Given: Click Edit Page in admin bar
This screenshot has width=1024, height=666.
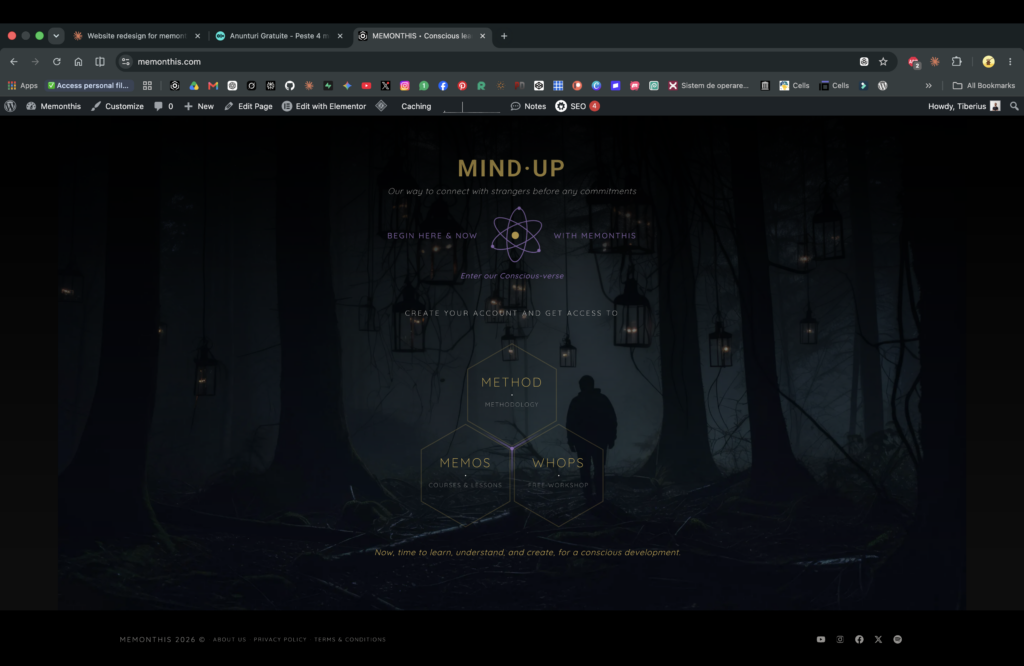Looking at the screenshot, I should click(248, 106).
